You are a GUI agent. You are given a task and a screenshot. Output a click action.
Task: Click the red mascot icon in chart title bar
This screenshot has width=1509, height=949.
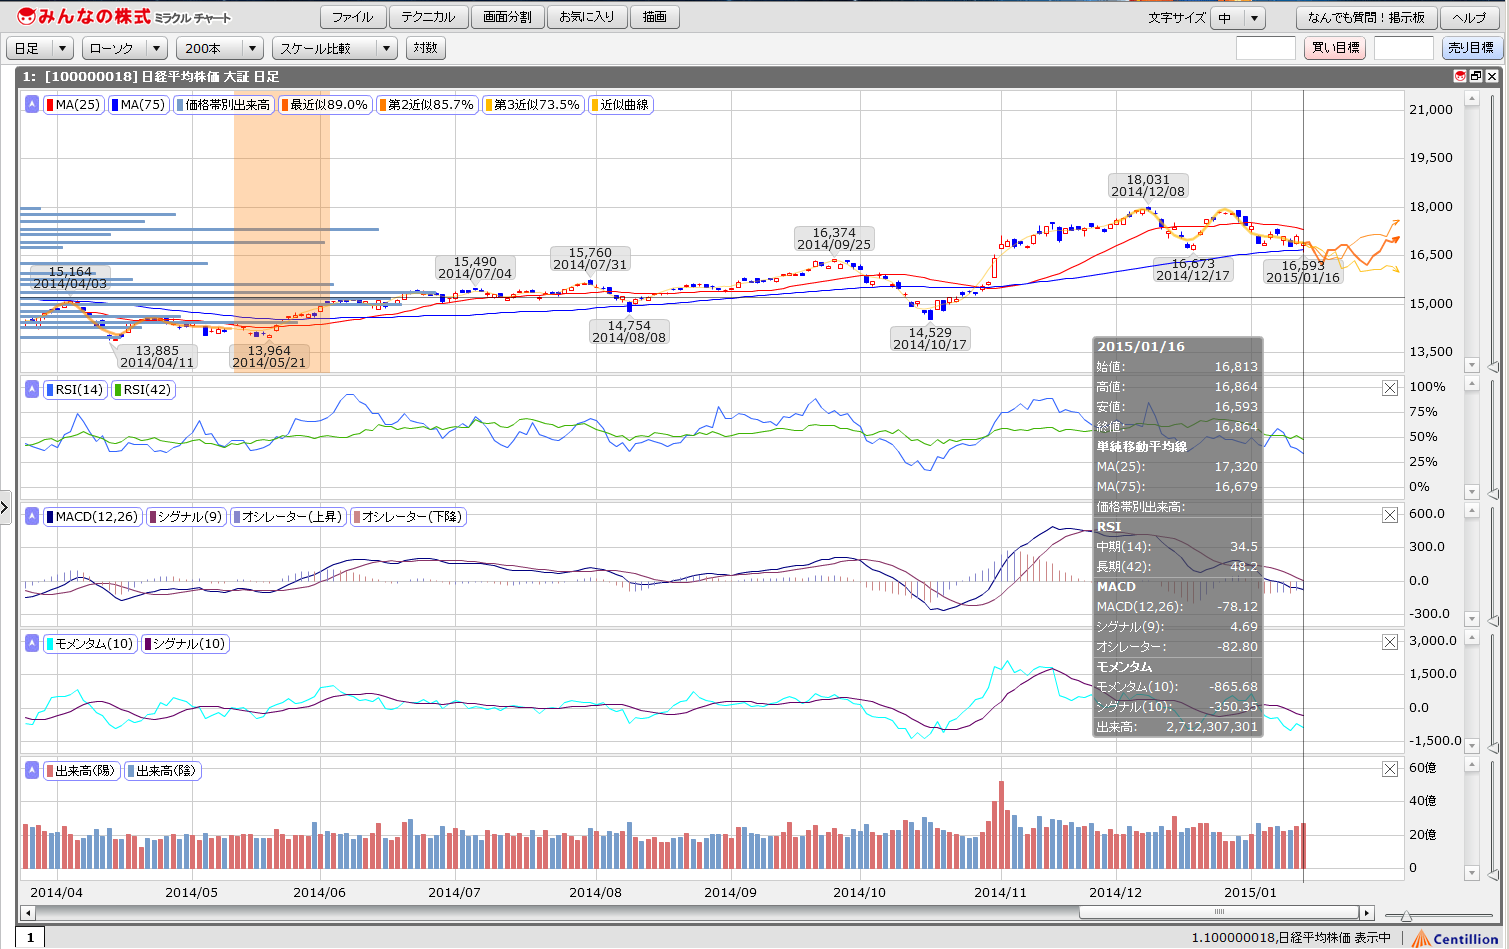(1460, 76)
